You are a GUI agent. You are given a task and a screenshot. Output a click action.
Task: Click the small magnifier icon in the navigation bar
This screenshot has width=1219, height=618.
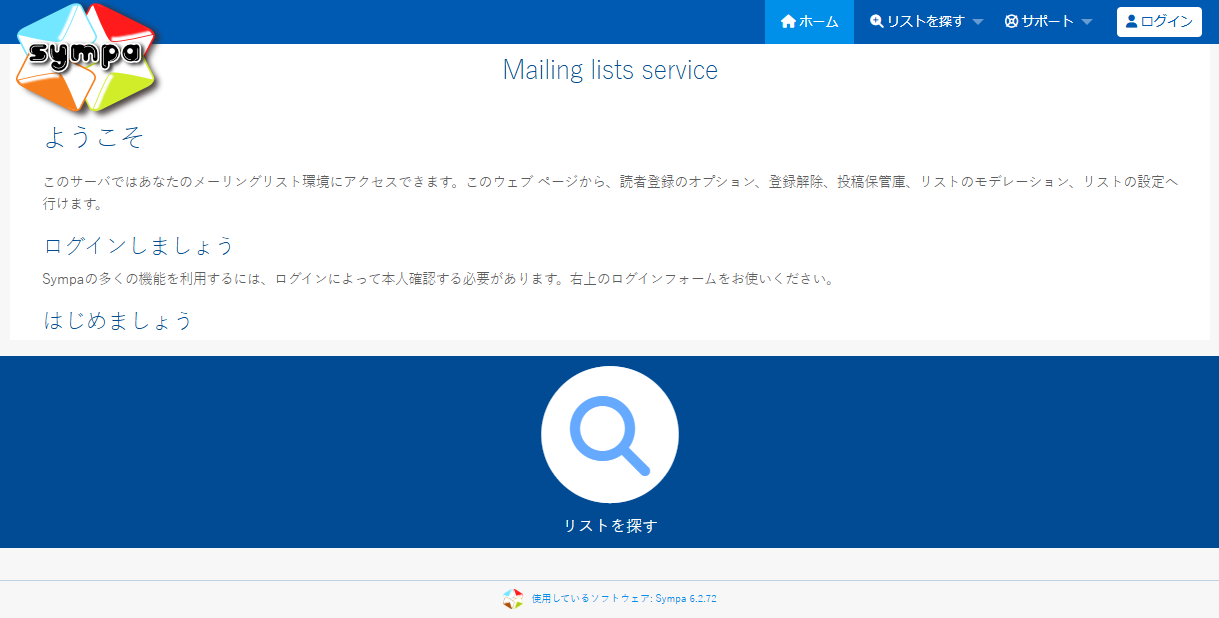[877, 22]
